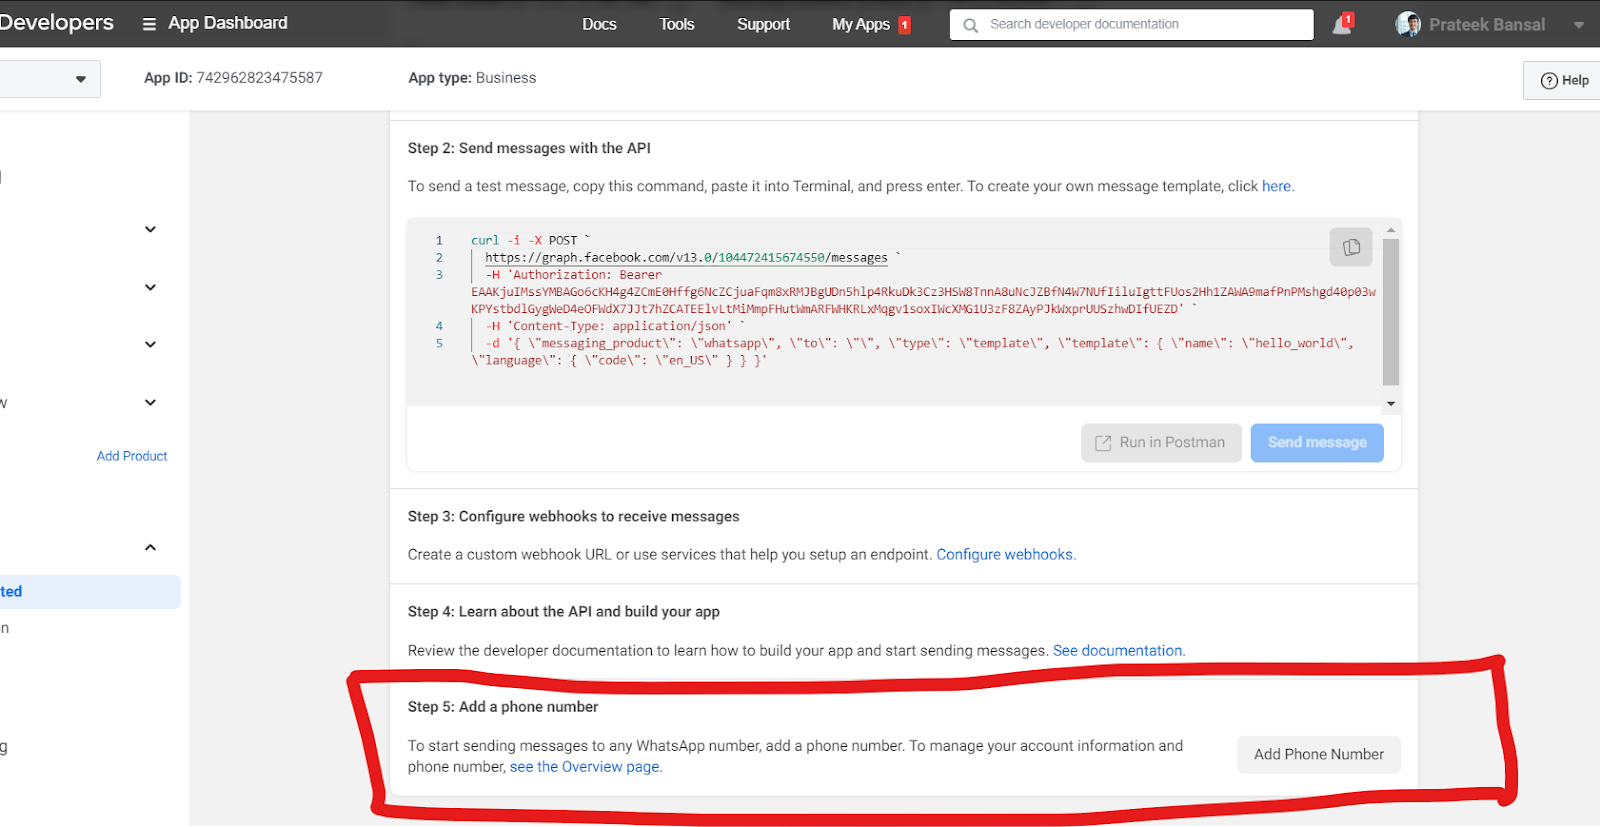Open the Docs menu
Viewport: 1600px width, 827px height.
click(599, 24)
